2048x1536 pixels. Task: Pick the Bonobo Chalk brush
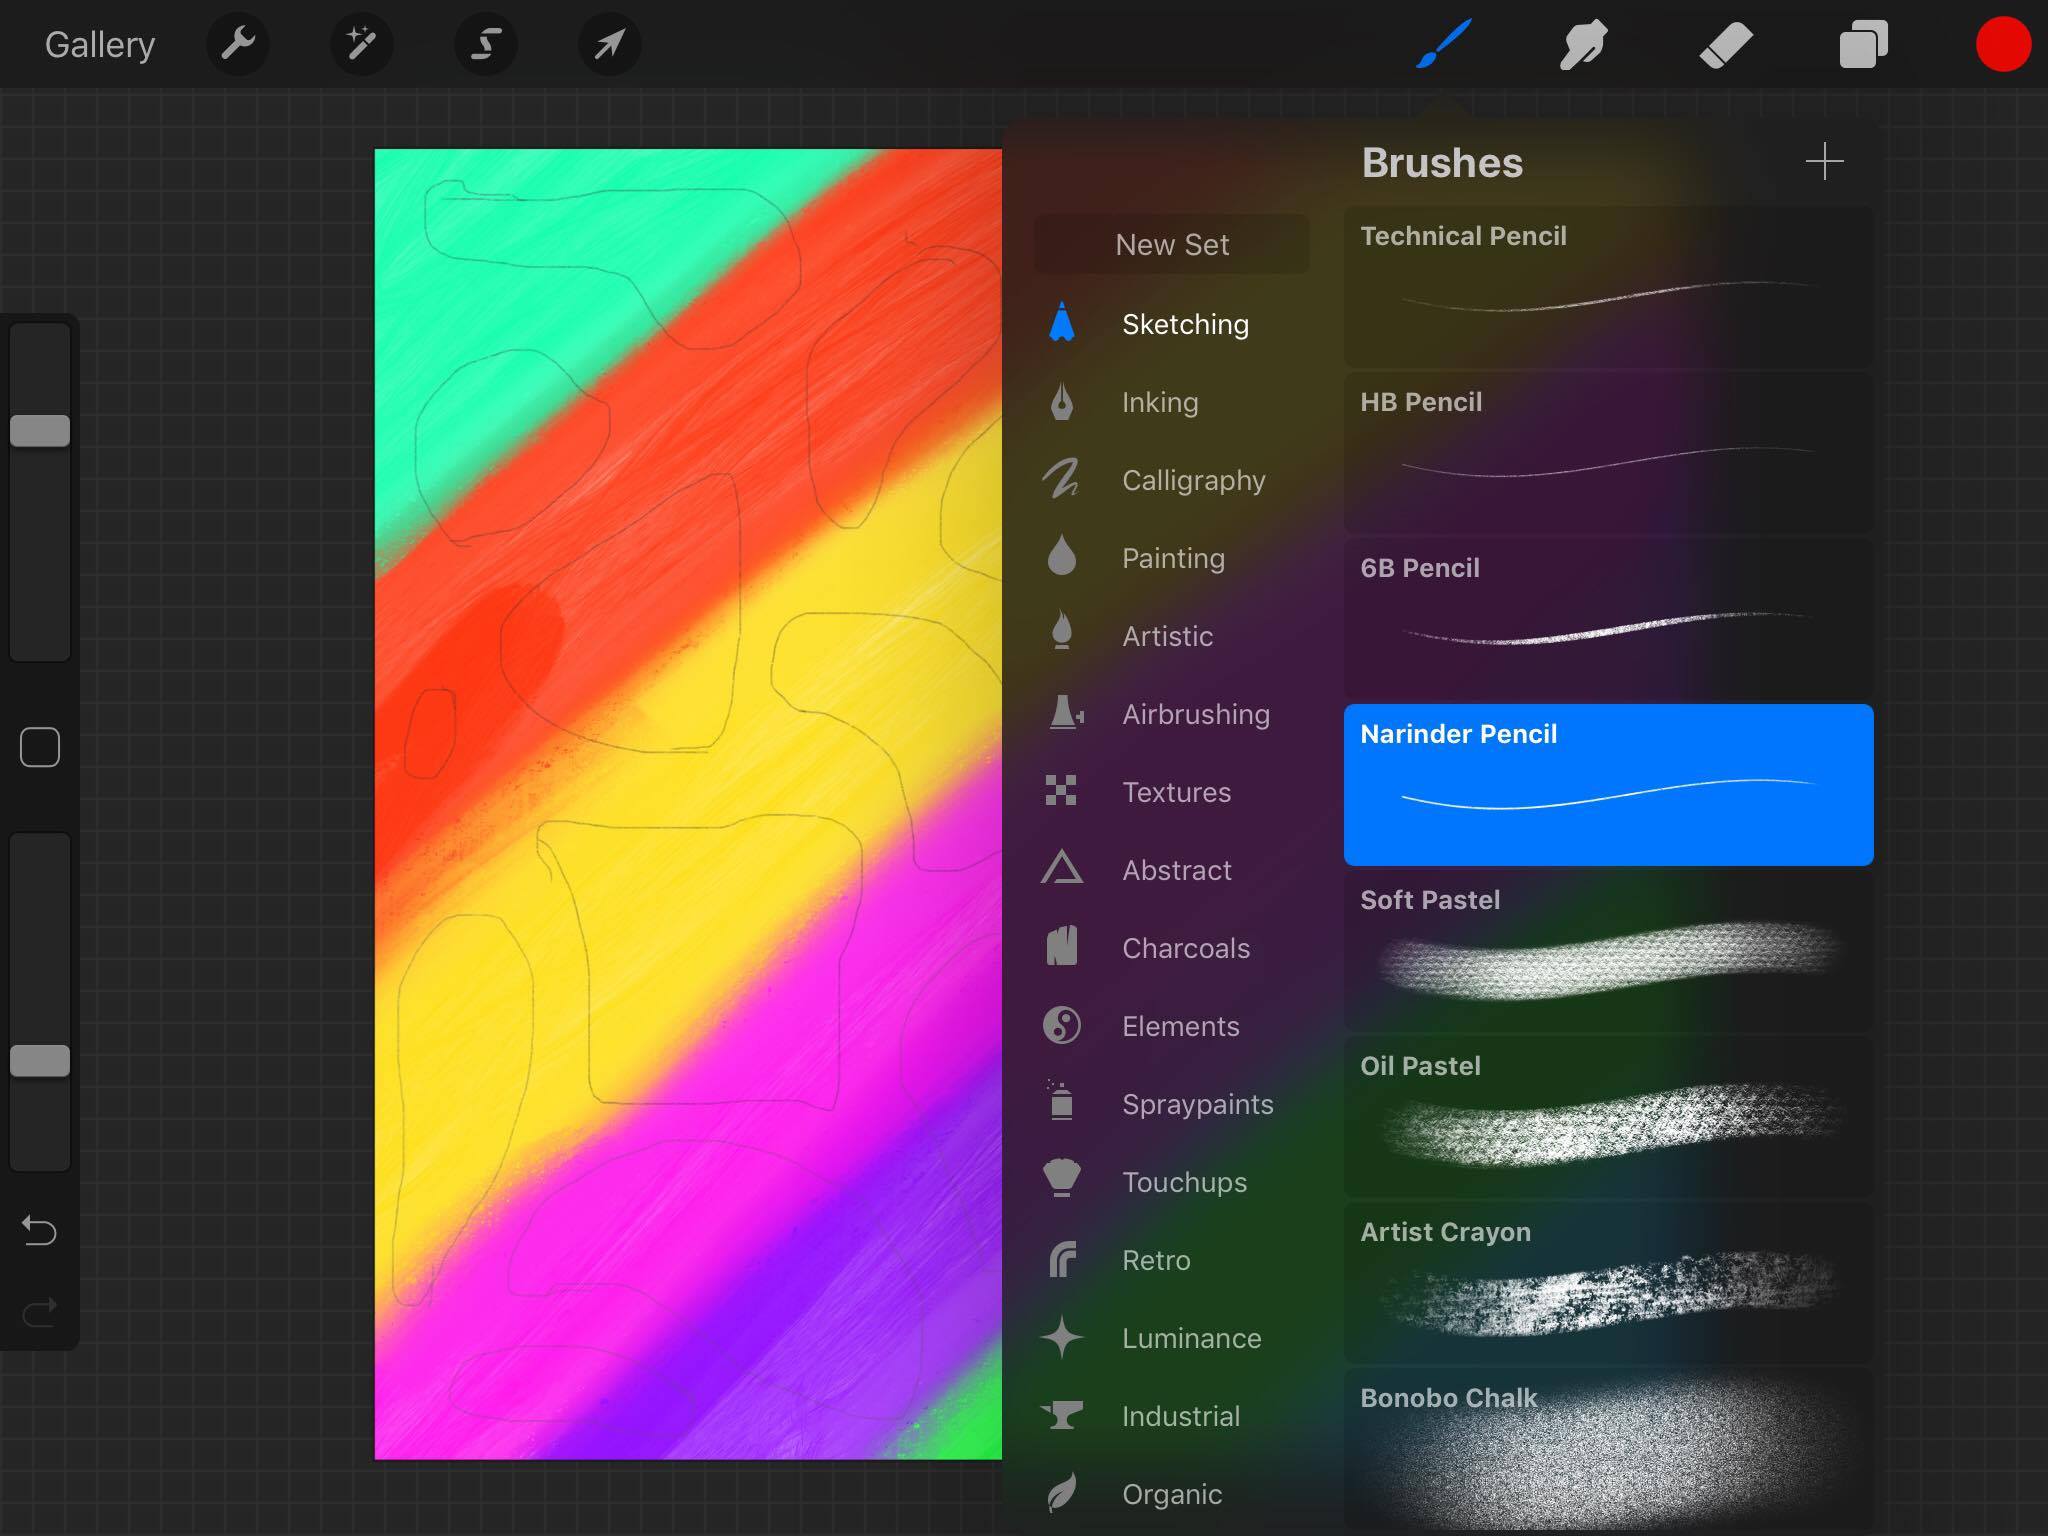tap(1608, 1449)
